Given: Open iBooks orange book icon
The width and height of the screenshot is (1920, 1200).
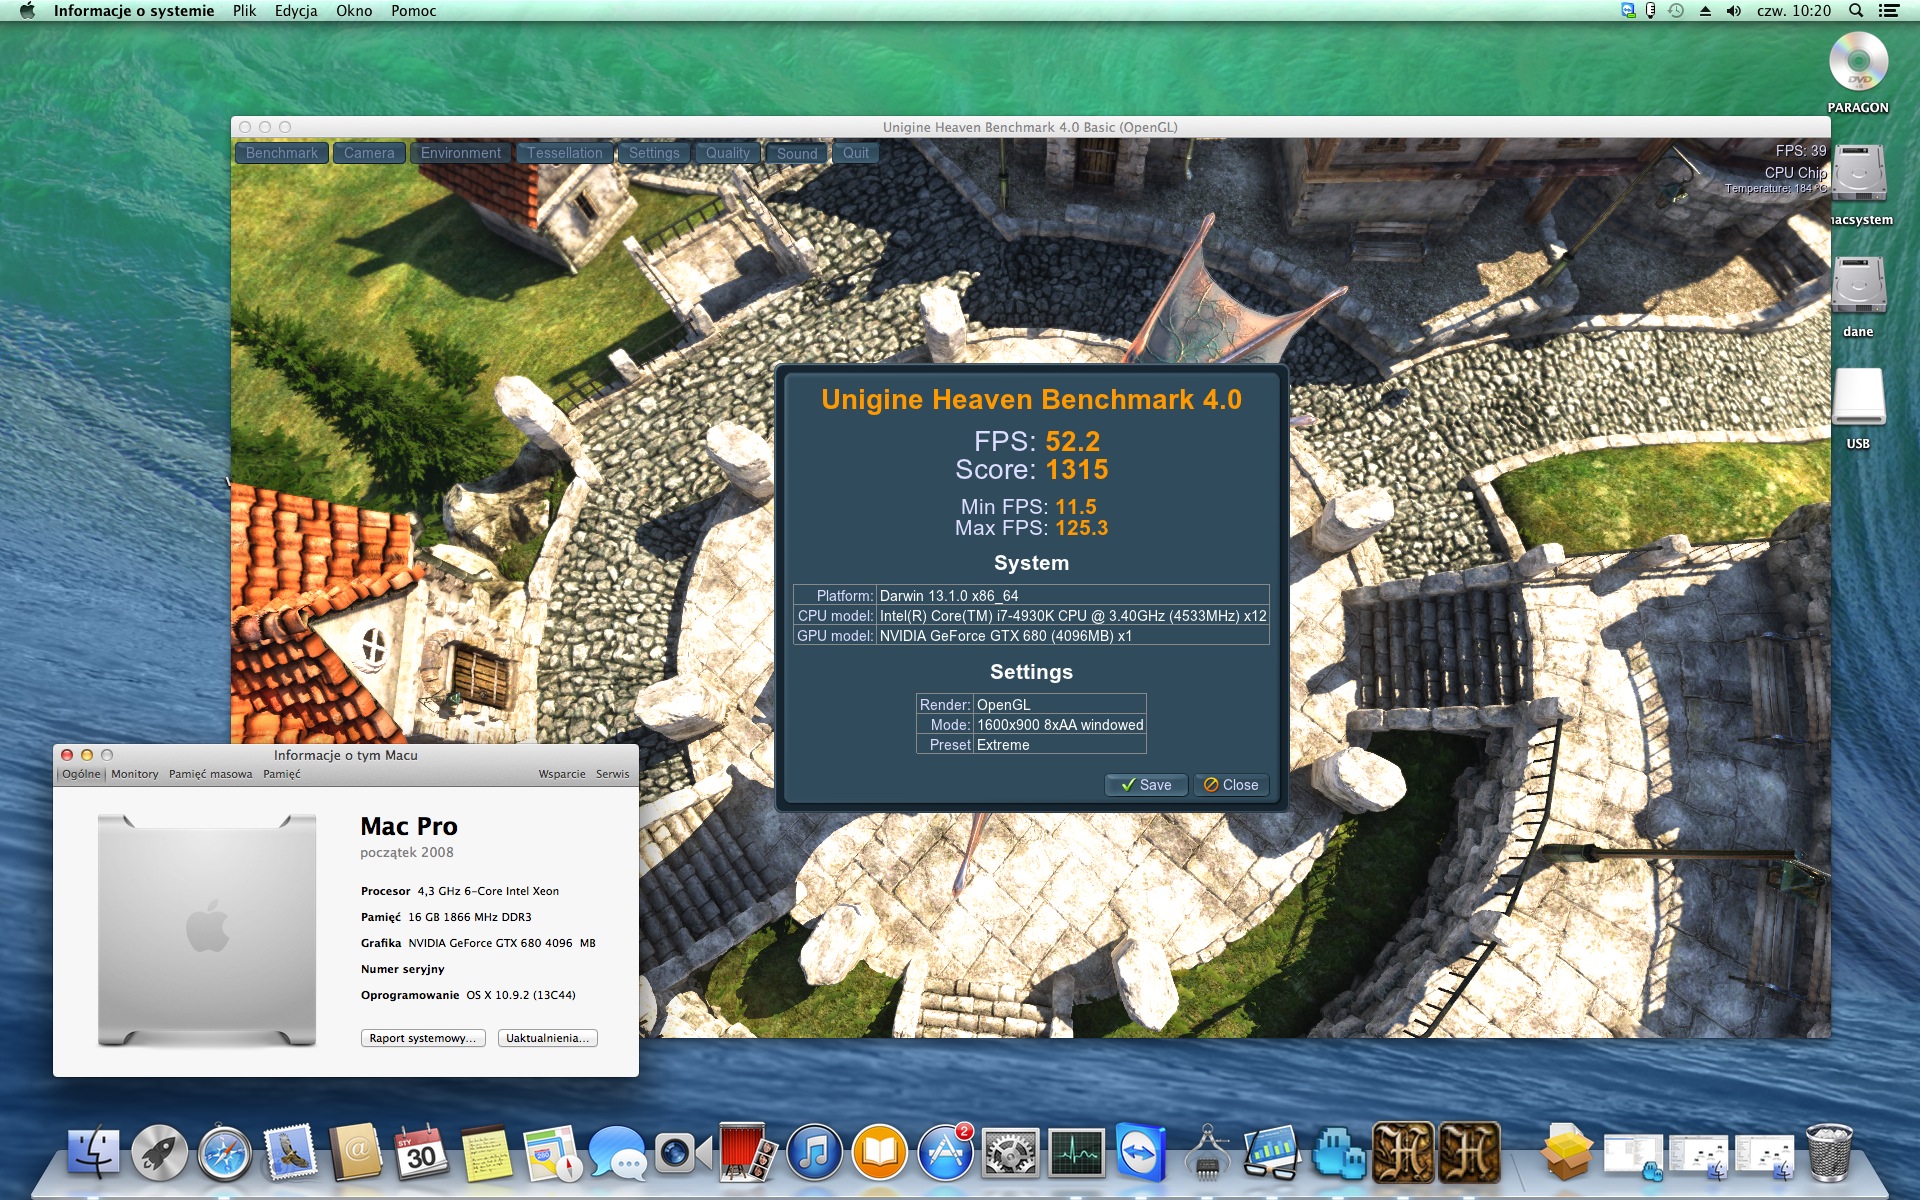Looking at the screenshot, I should coord(880,1153).
